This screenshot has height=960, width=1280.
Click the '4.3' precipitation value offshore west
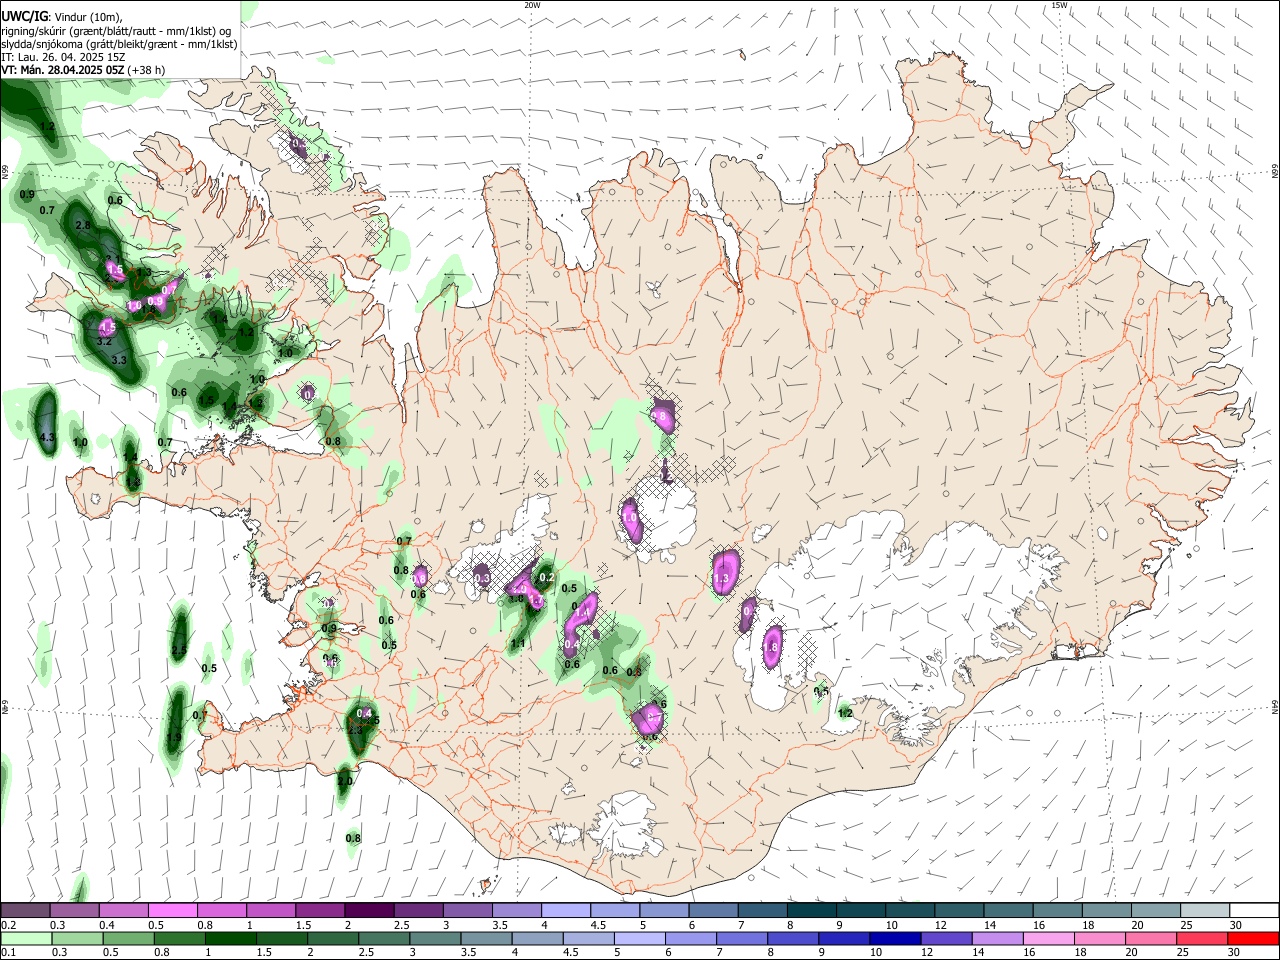46,438
